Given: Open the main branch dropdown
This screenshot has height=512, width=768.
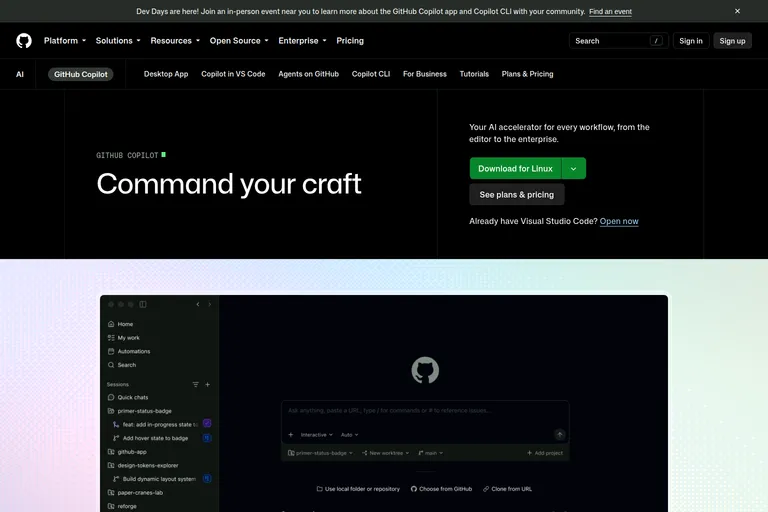Looking at the screenshot, I should pos(431,453).
